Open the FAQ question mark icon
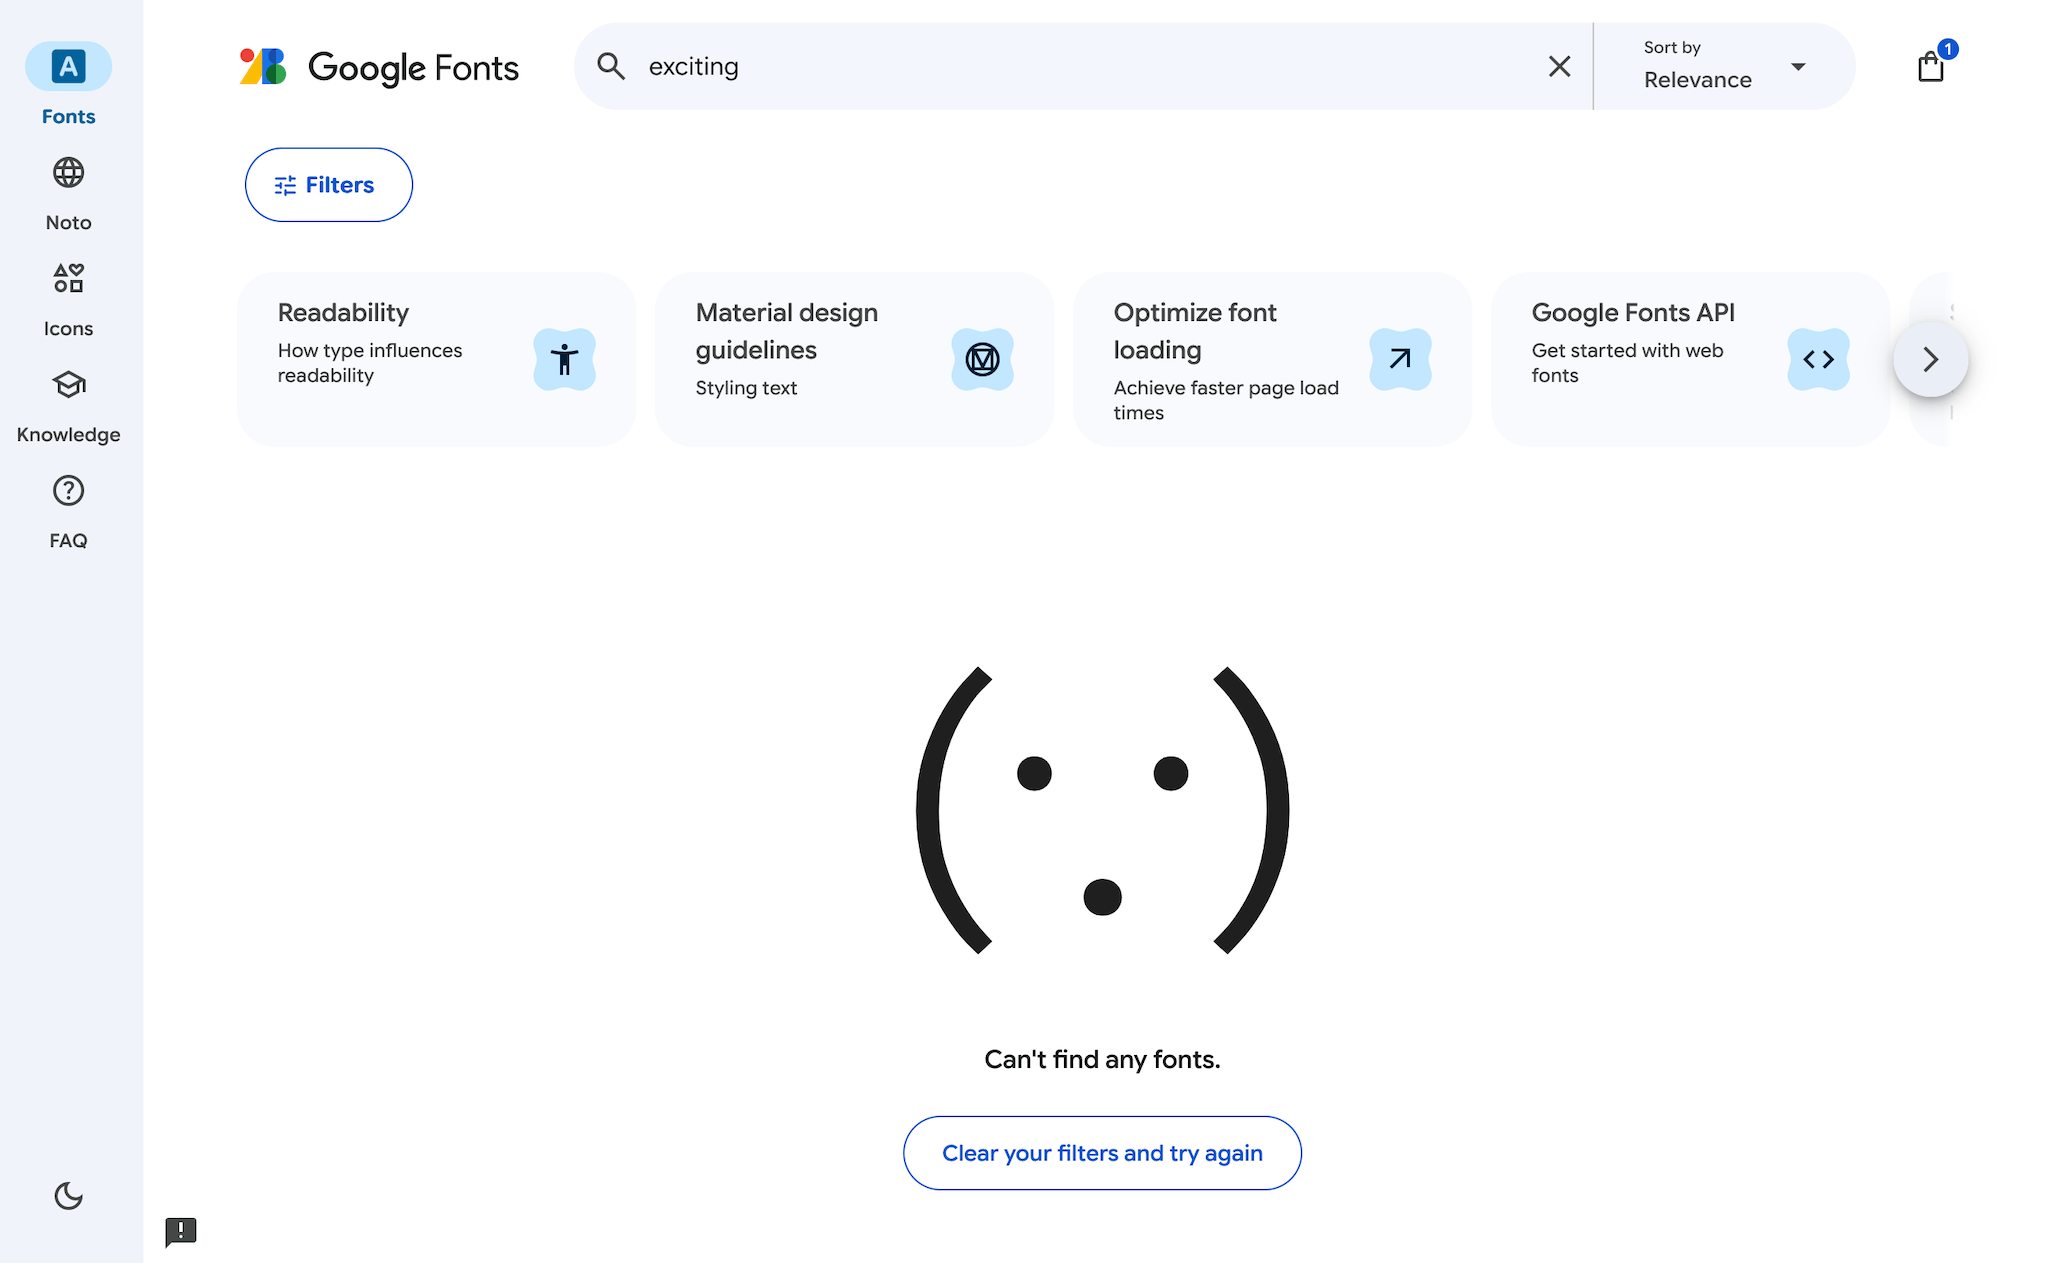The width and height of the screenshot is (2048, 1263). pos(68,491)
